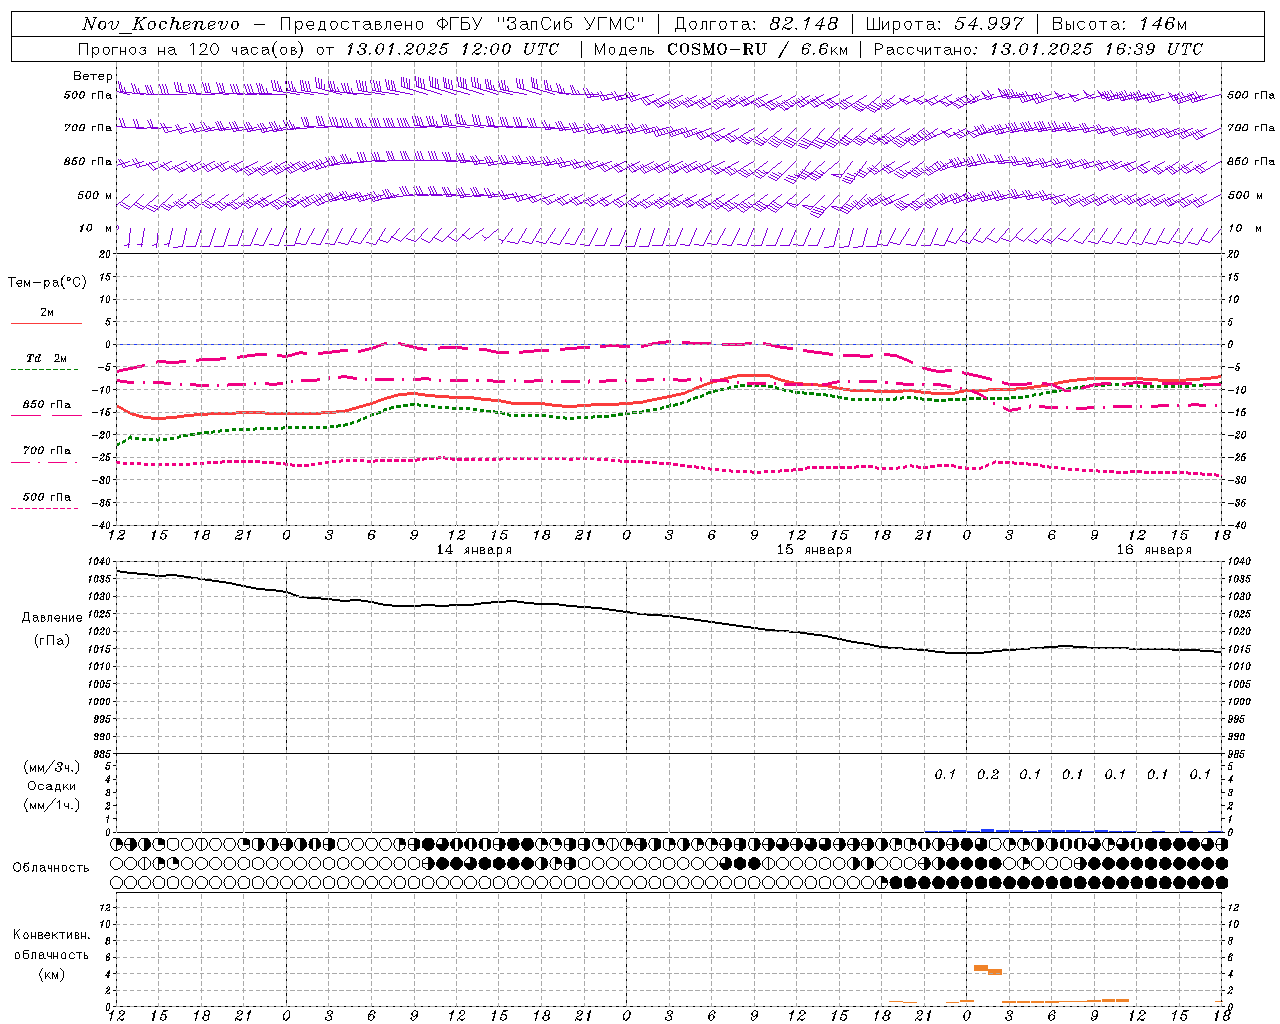The height and width of the screenshot is (1024, 1280).
Task: Click the (км) convective height unit label
Action: 52,974
